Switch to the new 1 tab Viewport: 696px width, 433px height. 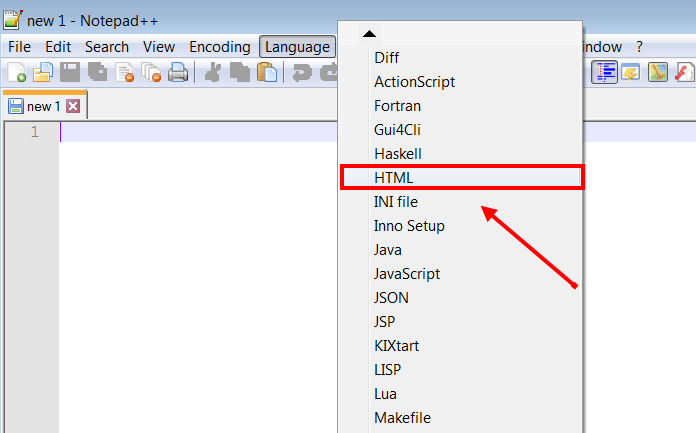coord(44,106)
